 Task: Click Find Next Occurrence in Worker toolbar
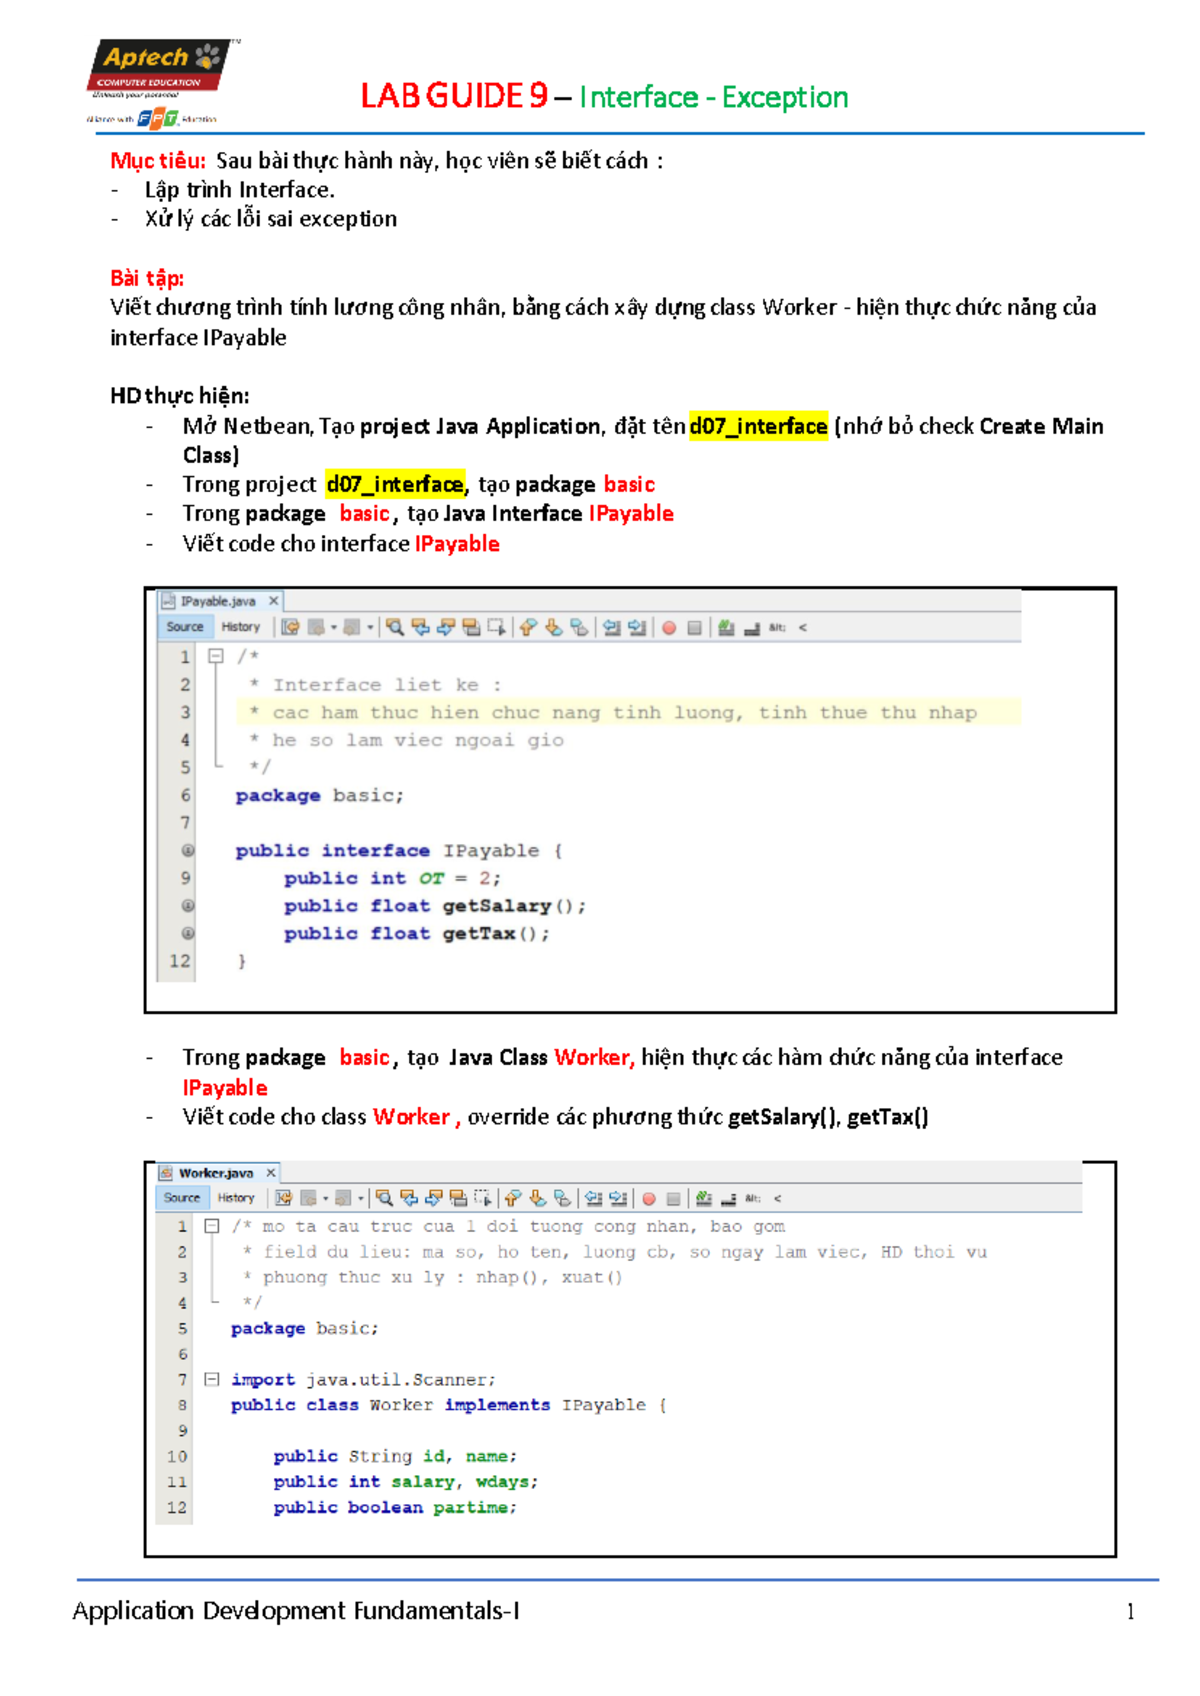[x=434, y=1198]
